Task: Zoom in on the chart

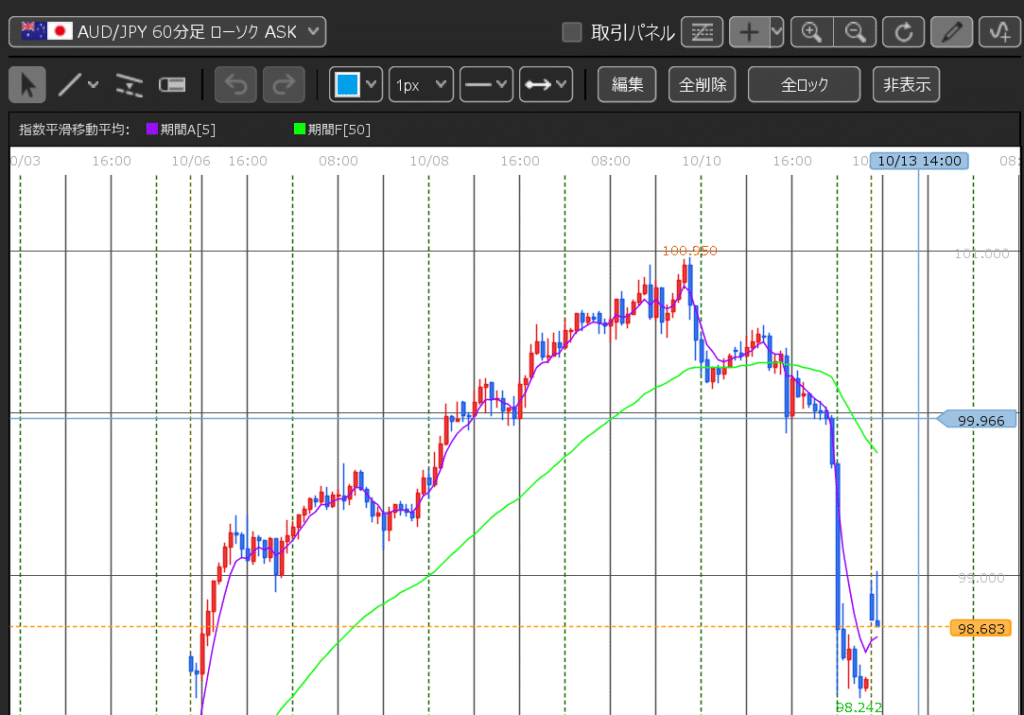Action: 811,32
